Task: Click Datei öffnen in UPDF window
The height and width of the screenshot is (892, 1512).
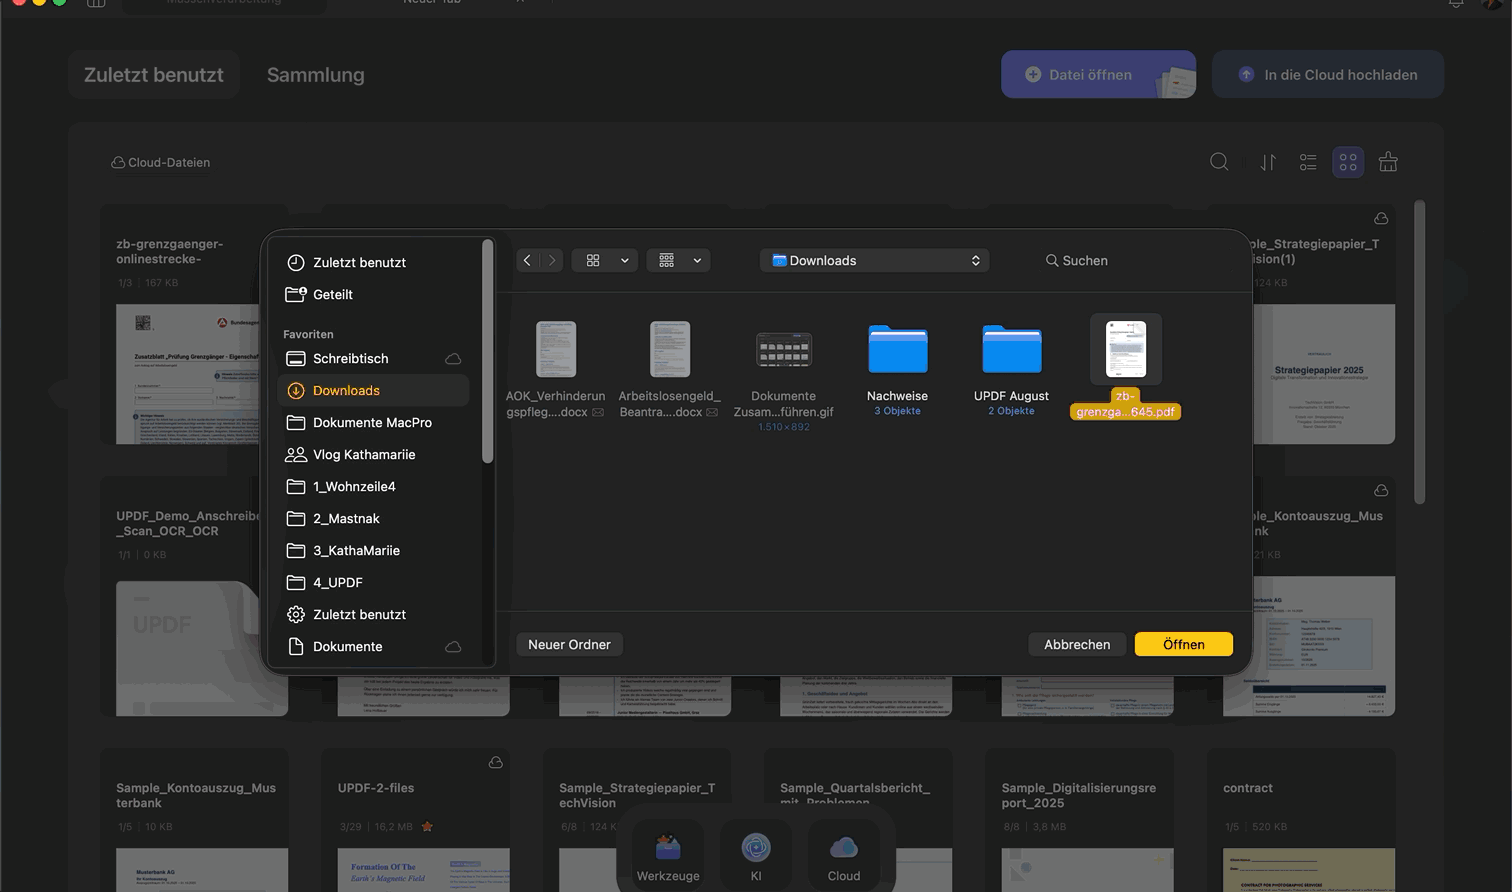Action: tap(1098, 74)
